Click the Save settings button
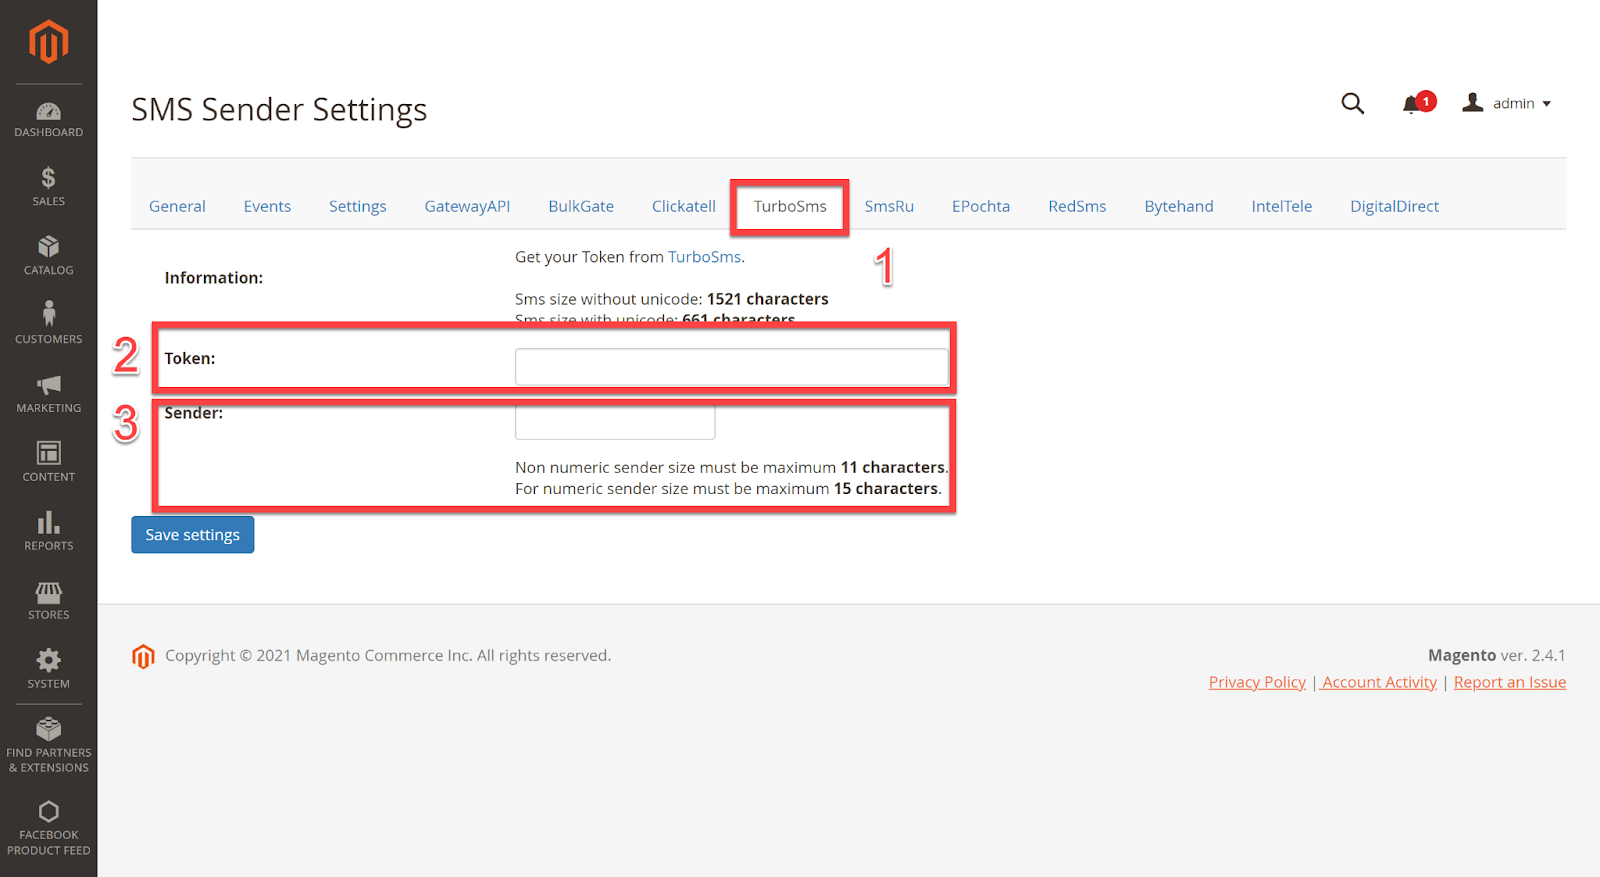This screenshot has height=877, width=1600. pos(193,535)
